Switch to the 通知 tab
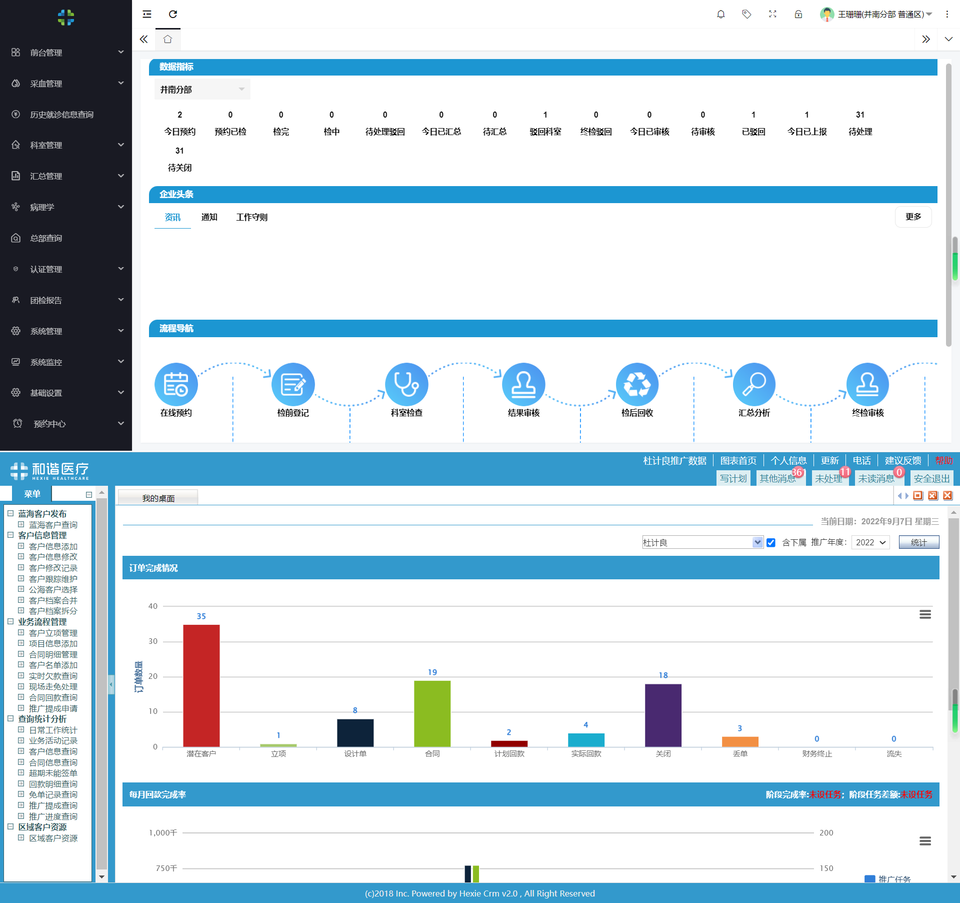960x903 pixels. tap(209, 217)
